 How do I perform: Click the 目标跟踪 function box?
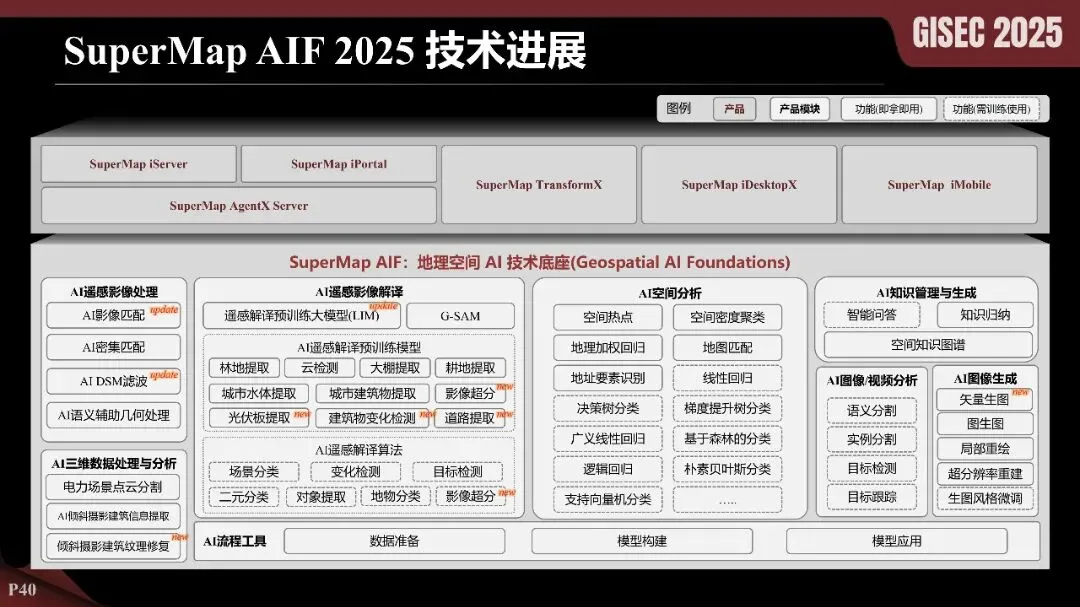pos(872,497)
